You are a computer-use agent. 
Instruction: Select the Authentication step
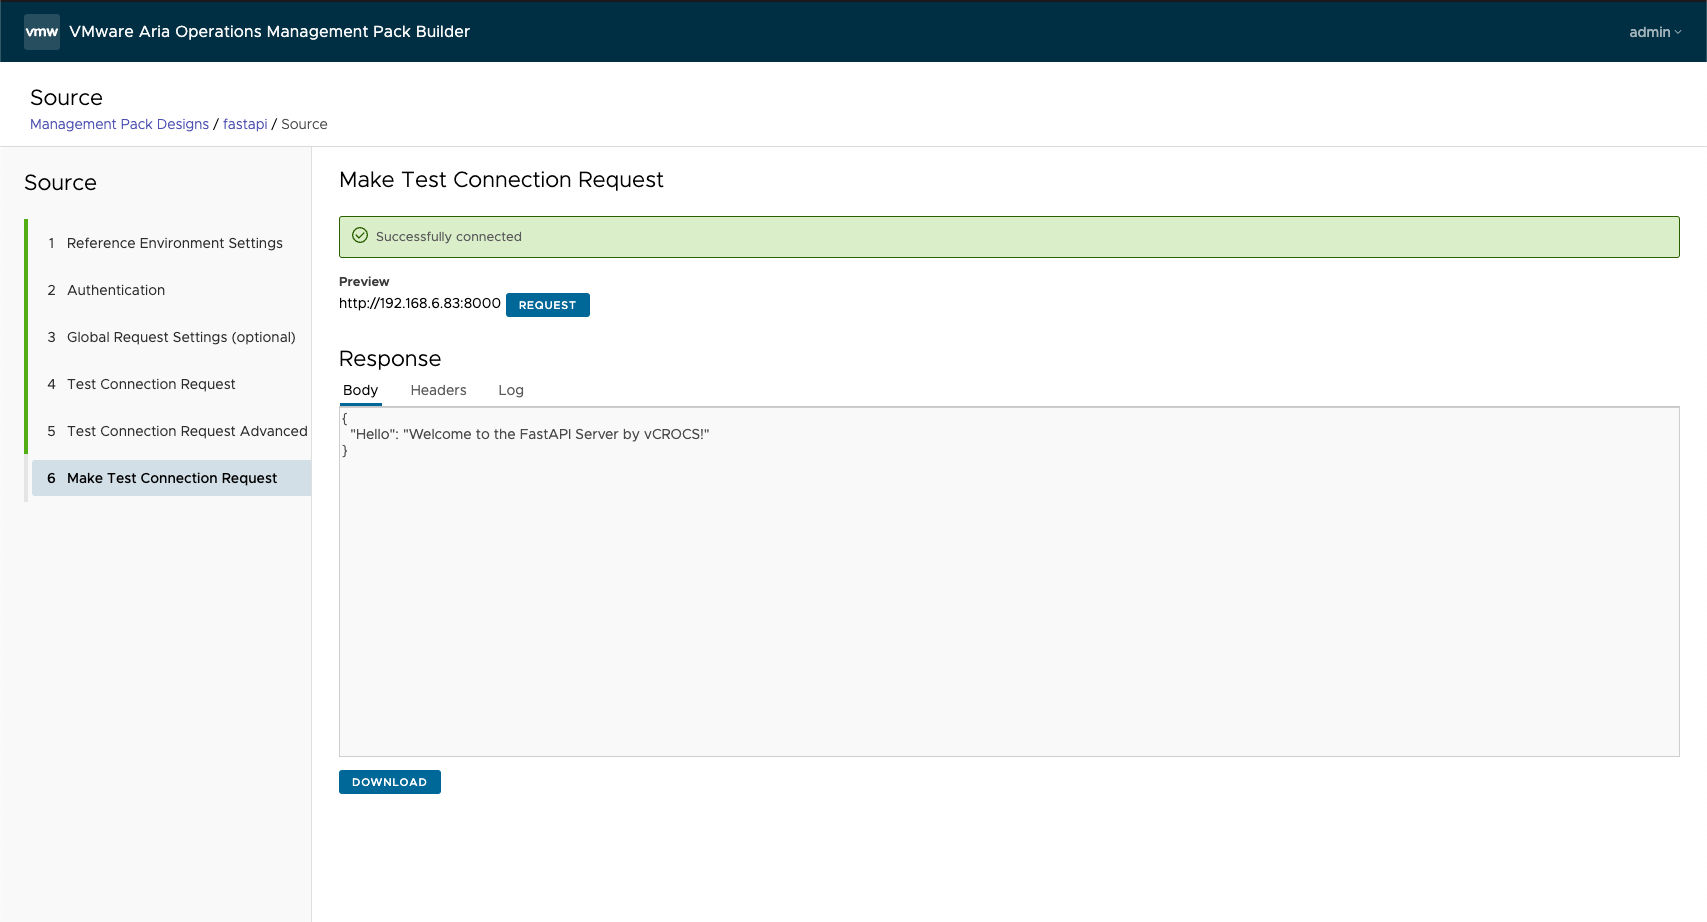tap(116, 290)
